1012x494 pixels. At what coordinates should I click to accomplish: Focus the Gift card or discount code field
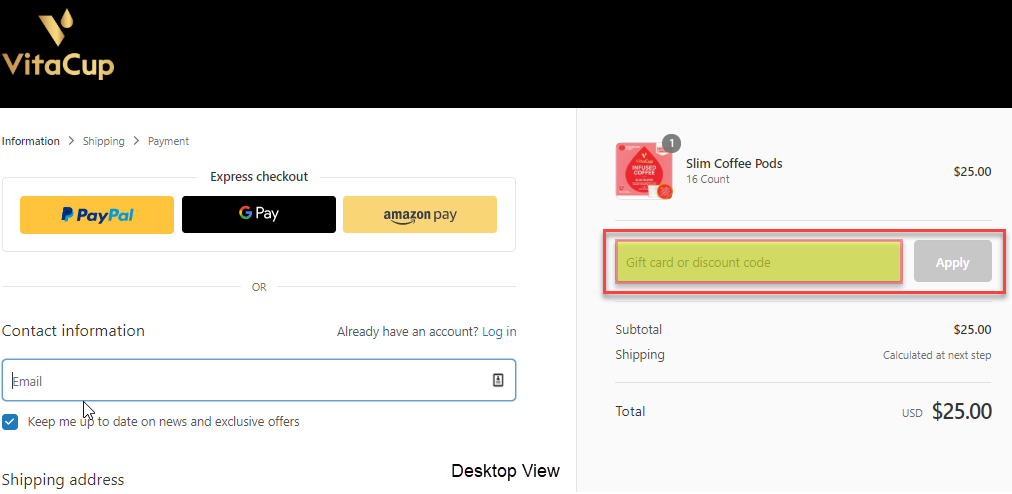pyautogui.click(x=759, y=262)
